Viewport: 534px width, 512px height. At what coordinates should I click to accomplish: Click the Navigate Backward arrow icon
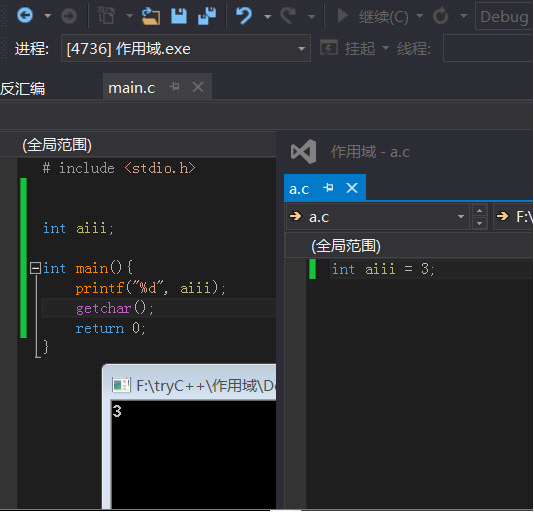(x=25, y=16)
